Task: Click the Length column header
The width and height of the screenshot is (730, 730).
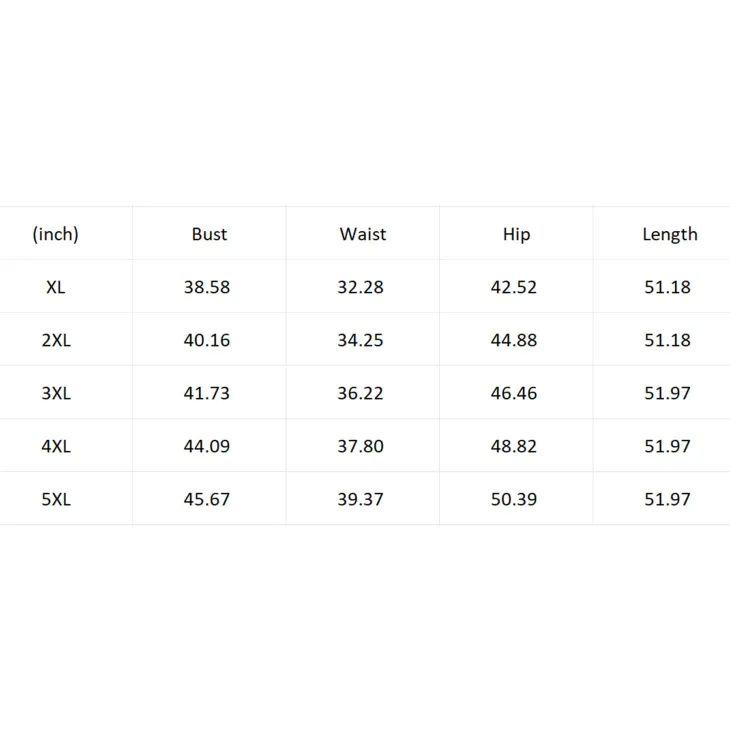Action: [x=670, y=235]
